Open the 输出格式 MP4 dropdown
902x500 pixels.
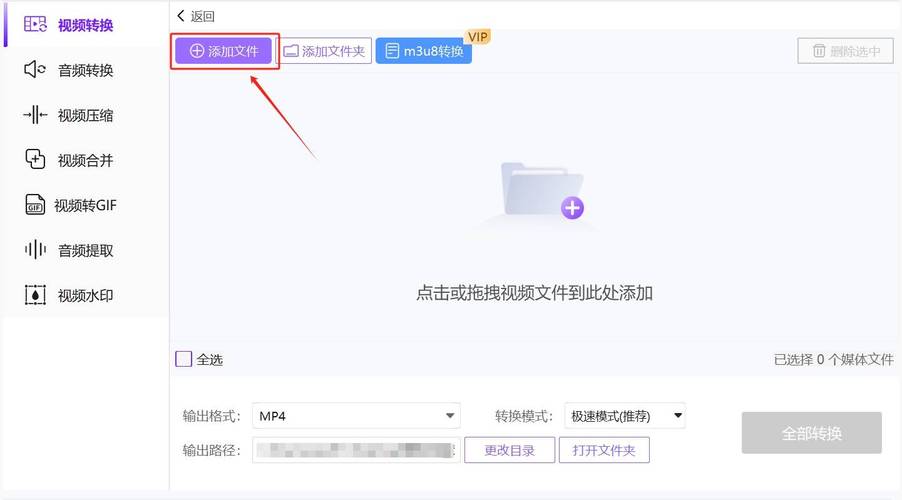point(356,415)
